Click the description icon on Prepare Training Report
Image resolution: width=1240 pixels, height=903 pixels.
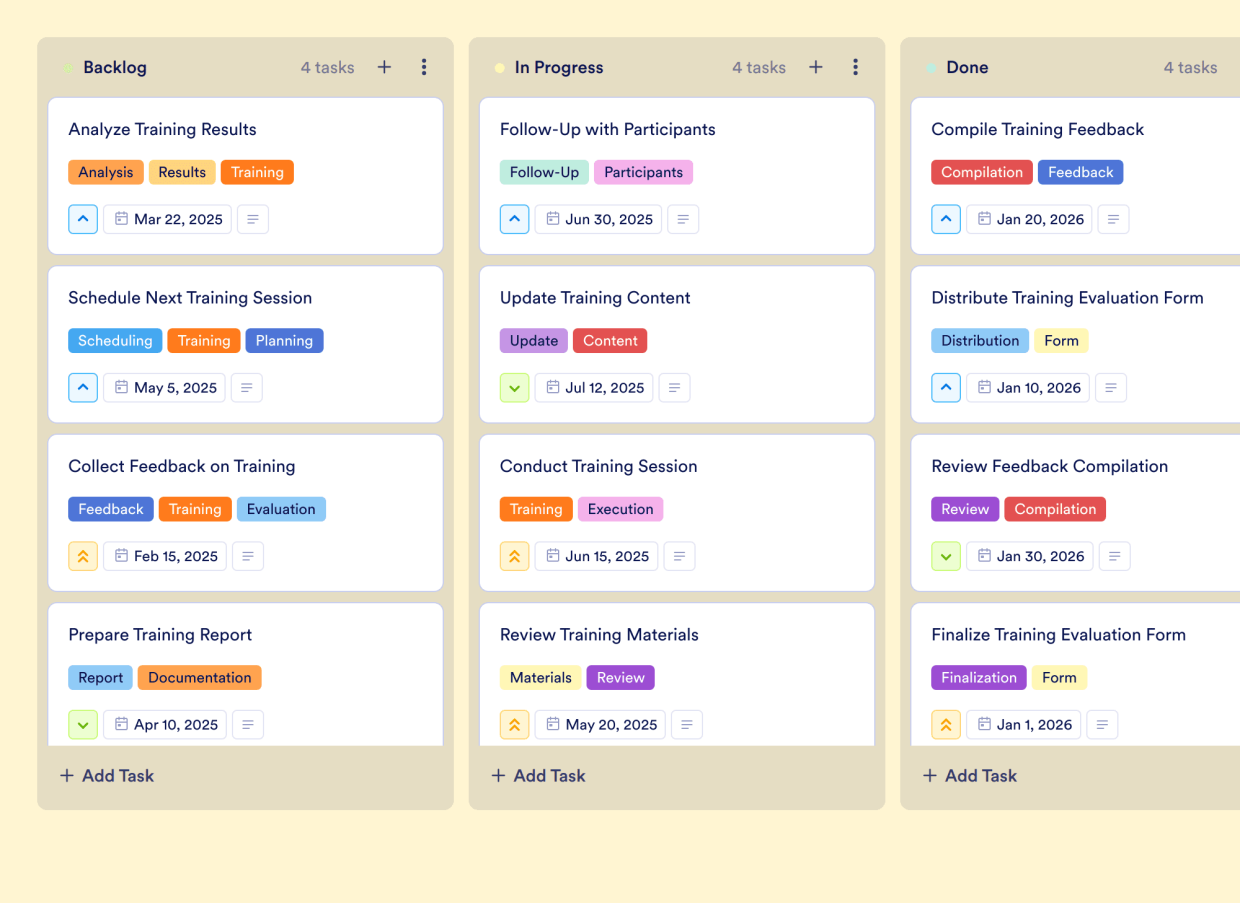[248, 724]
